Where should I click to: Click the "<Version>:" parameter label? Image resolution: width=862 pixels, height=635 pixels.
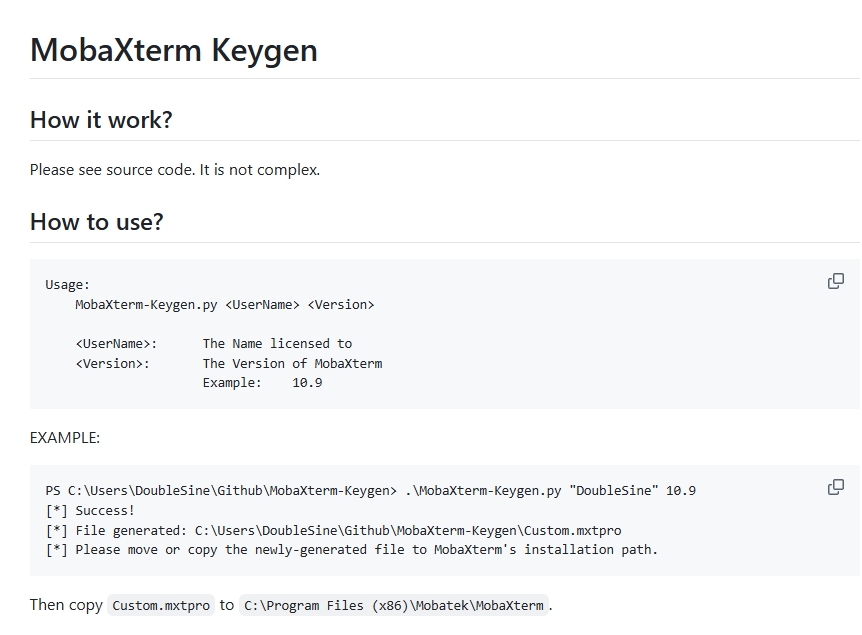coord(113,363)
